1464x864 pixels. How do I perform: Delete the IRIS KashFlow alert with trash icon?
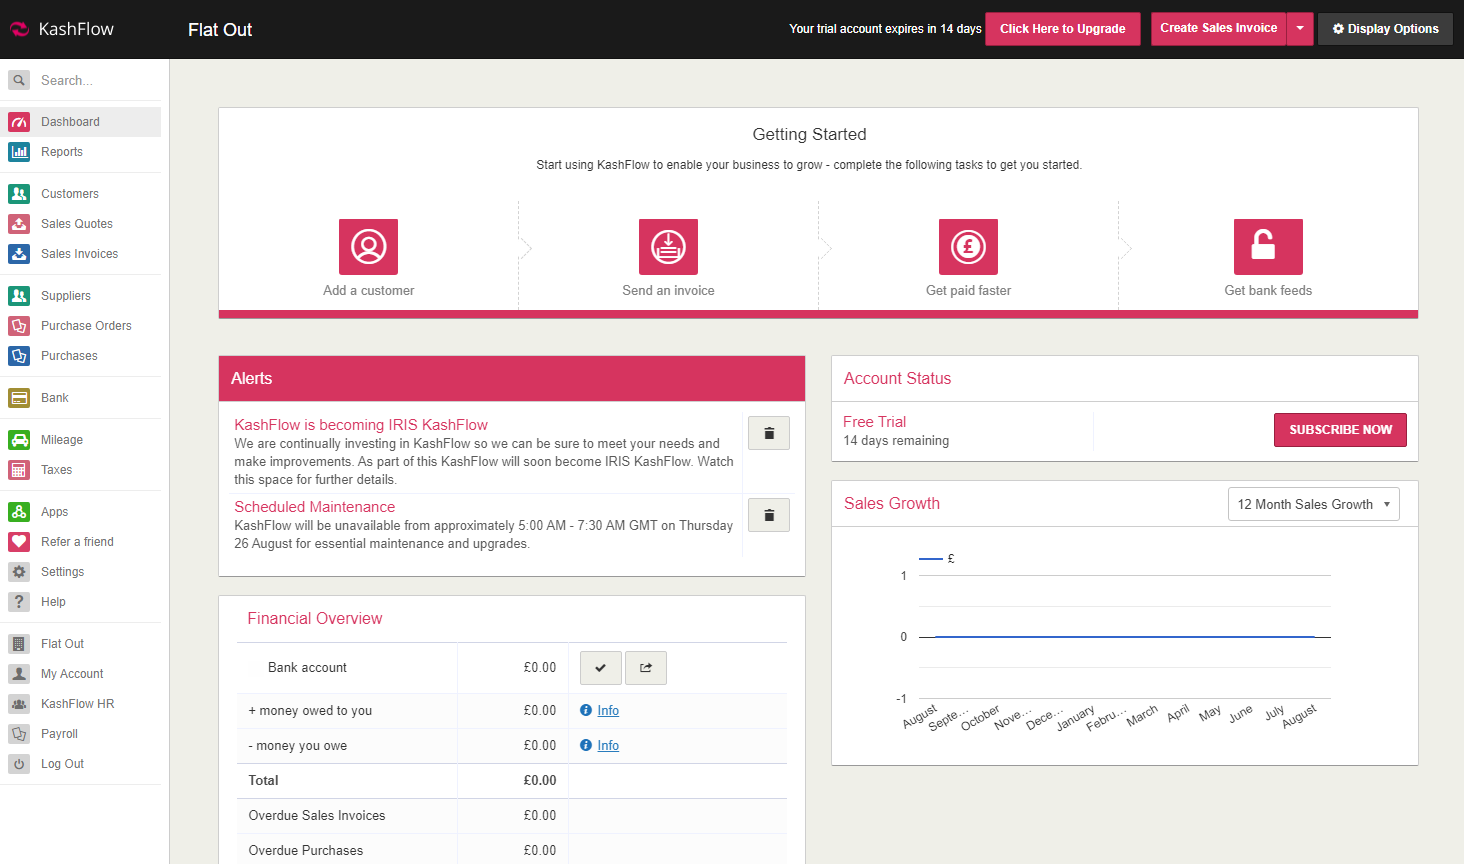(x=769, y=433)
